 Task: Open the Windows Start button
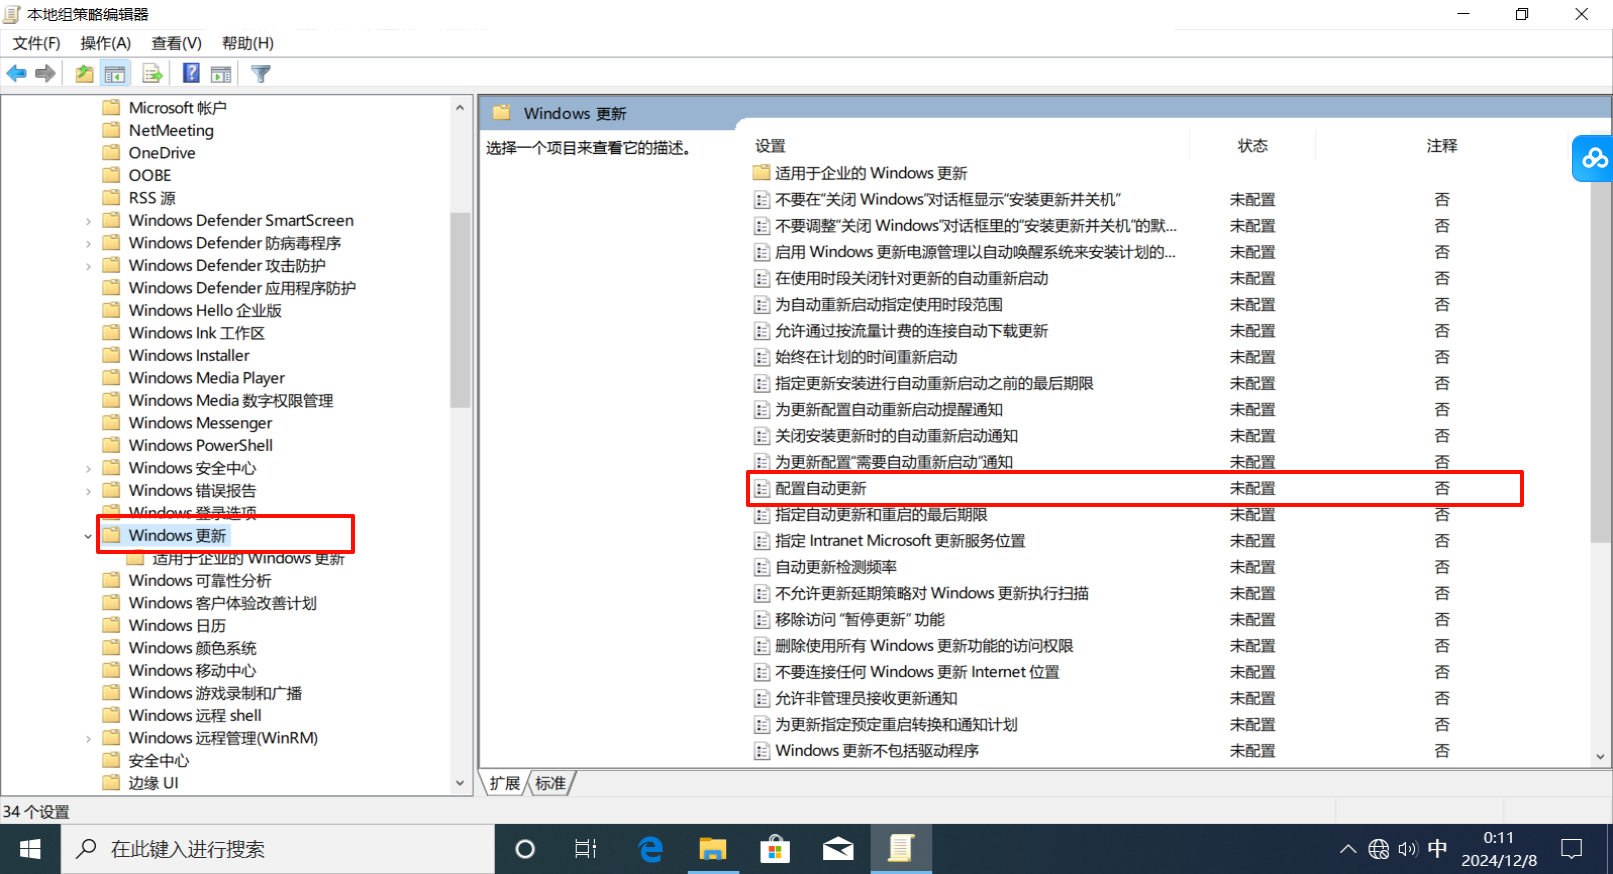coord(30,849)
